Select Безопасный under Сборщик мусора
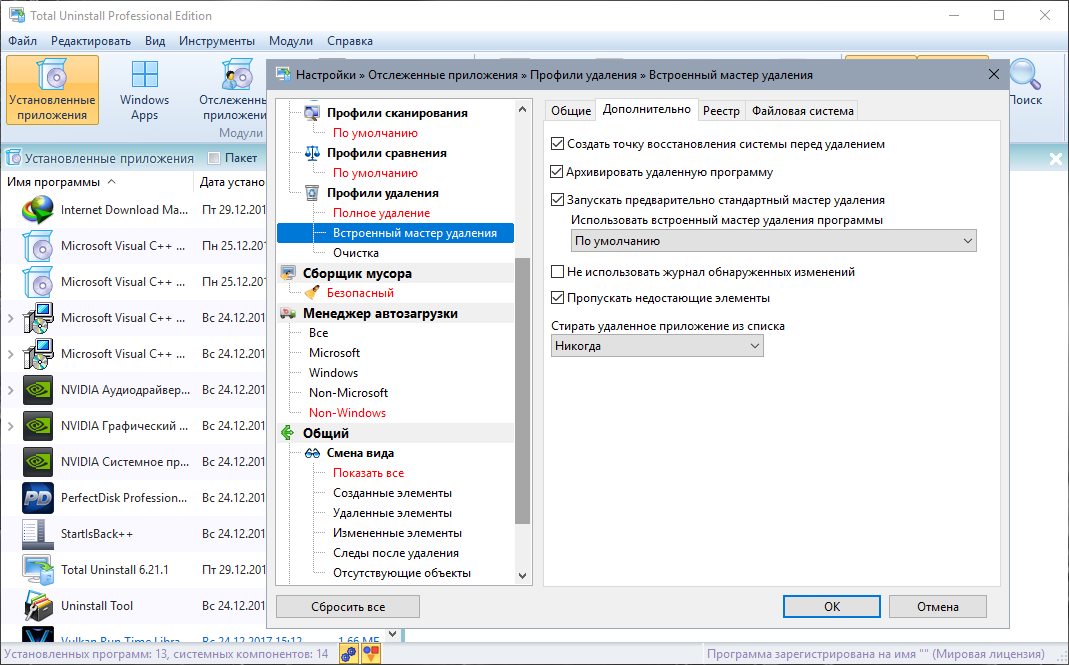This screenshot has height=665, width=1069. [360, 293]
